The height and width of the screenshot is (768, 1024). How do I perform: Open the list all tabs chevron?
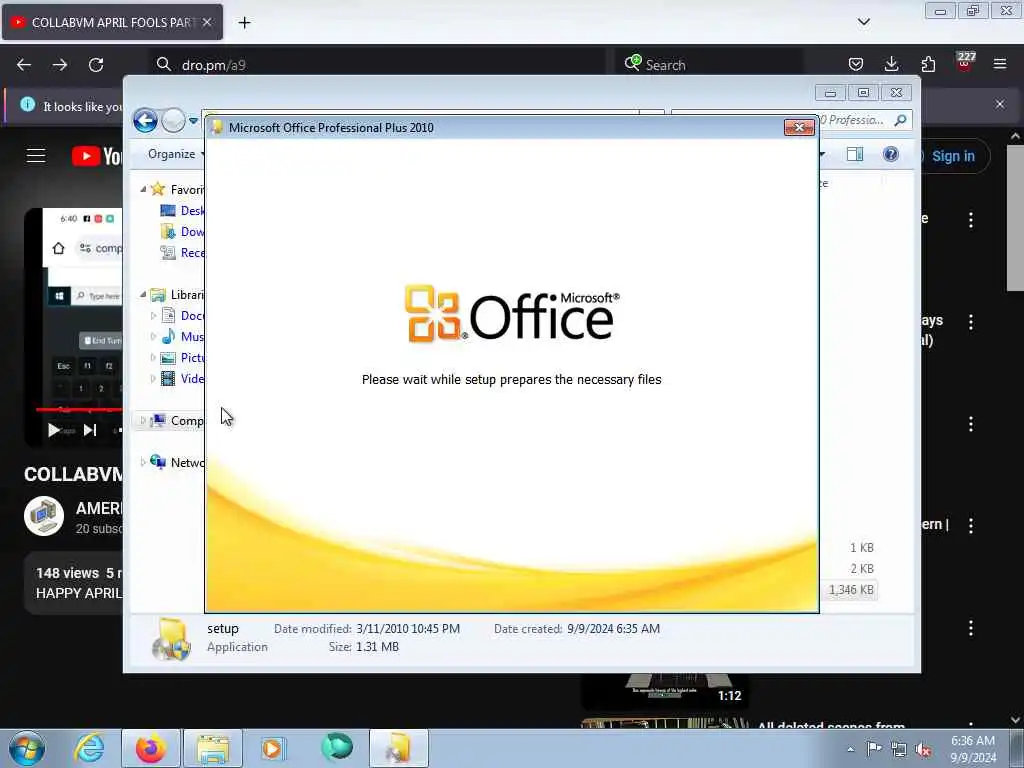pos(864,22)
